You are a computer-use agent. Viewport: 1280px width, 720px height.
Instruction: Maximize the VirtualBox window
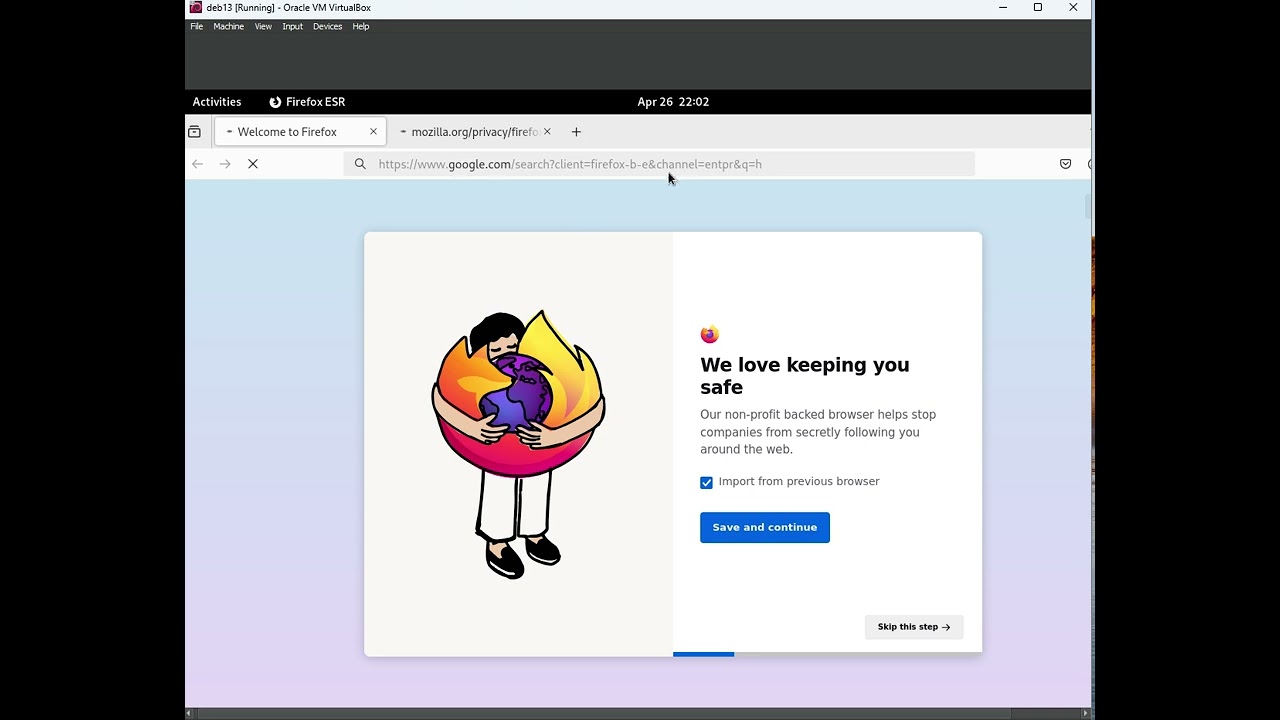tap(1038, 7)
